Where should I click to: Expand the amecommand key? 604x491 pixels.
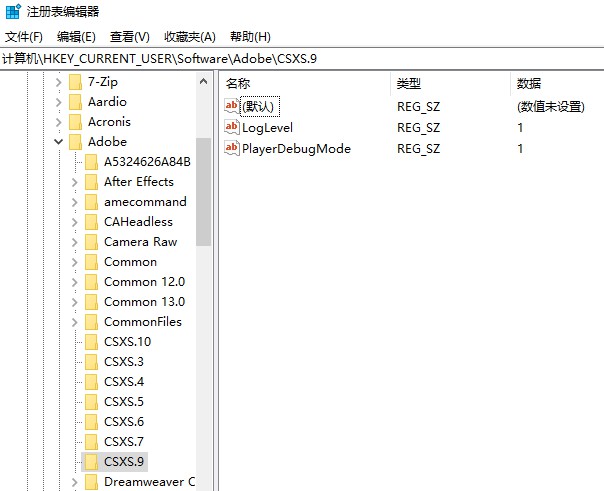point(75,202)
